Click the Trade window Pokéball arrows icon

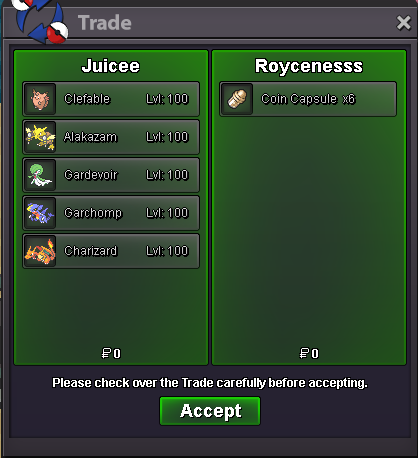pyautogui.click(x=39, y=21)
